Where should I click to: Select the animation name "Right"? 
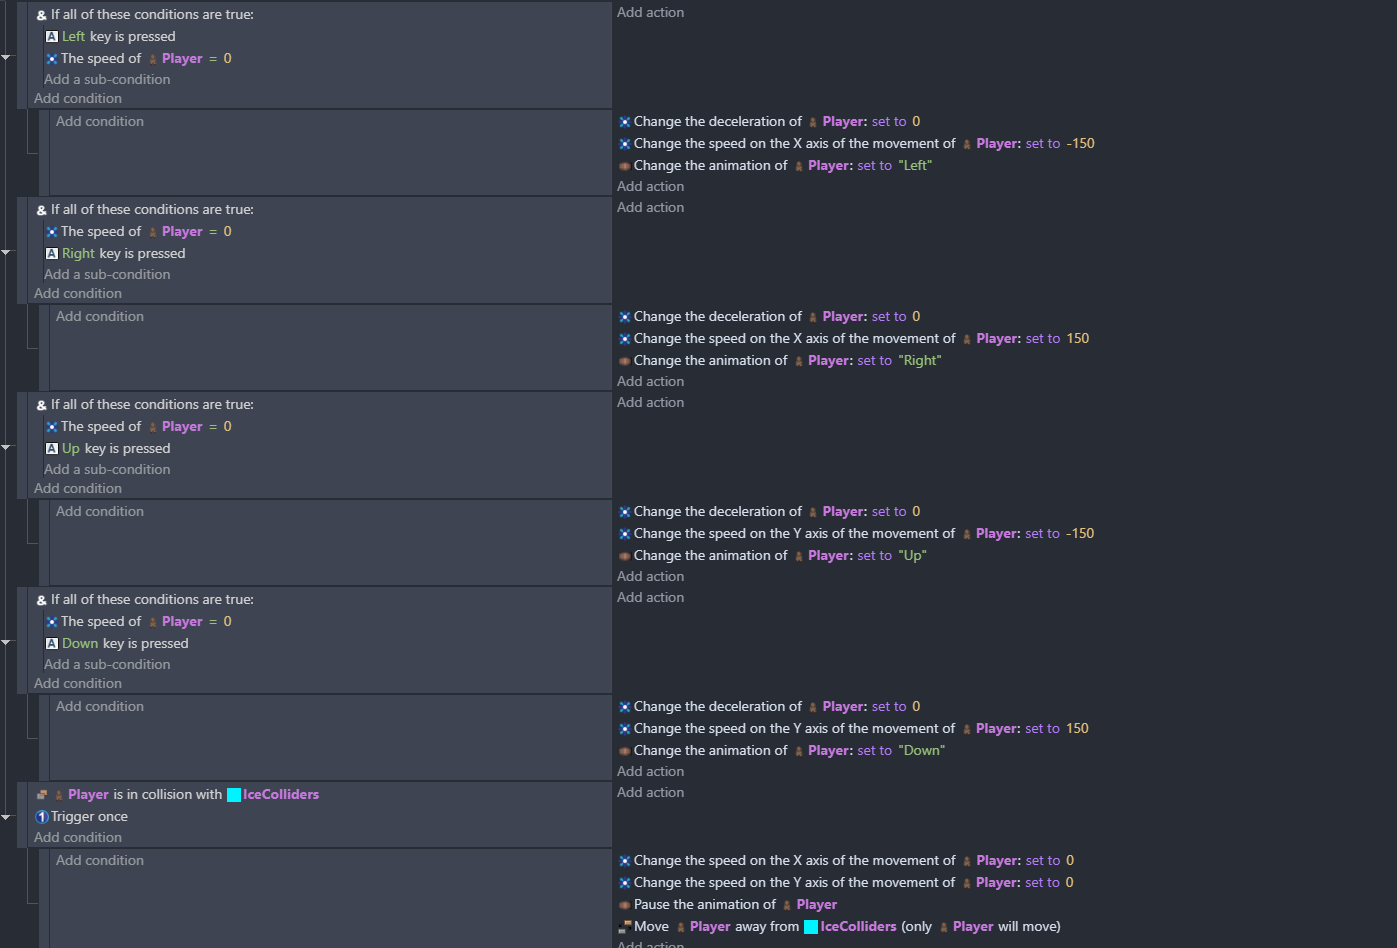tap(920, 361)
